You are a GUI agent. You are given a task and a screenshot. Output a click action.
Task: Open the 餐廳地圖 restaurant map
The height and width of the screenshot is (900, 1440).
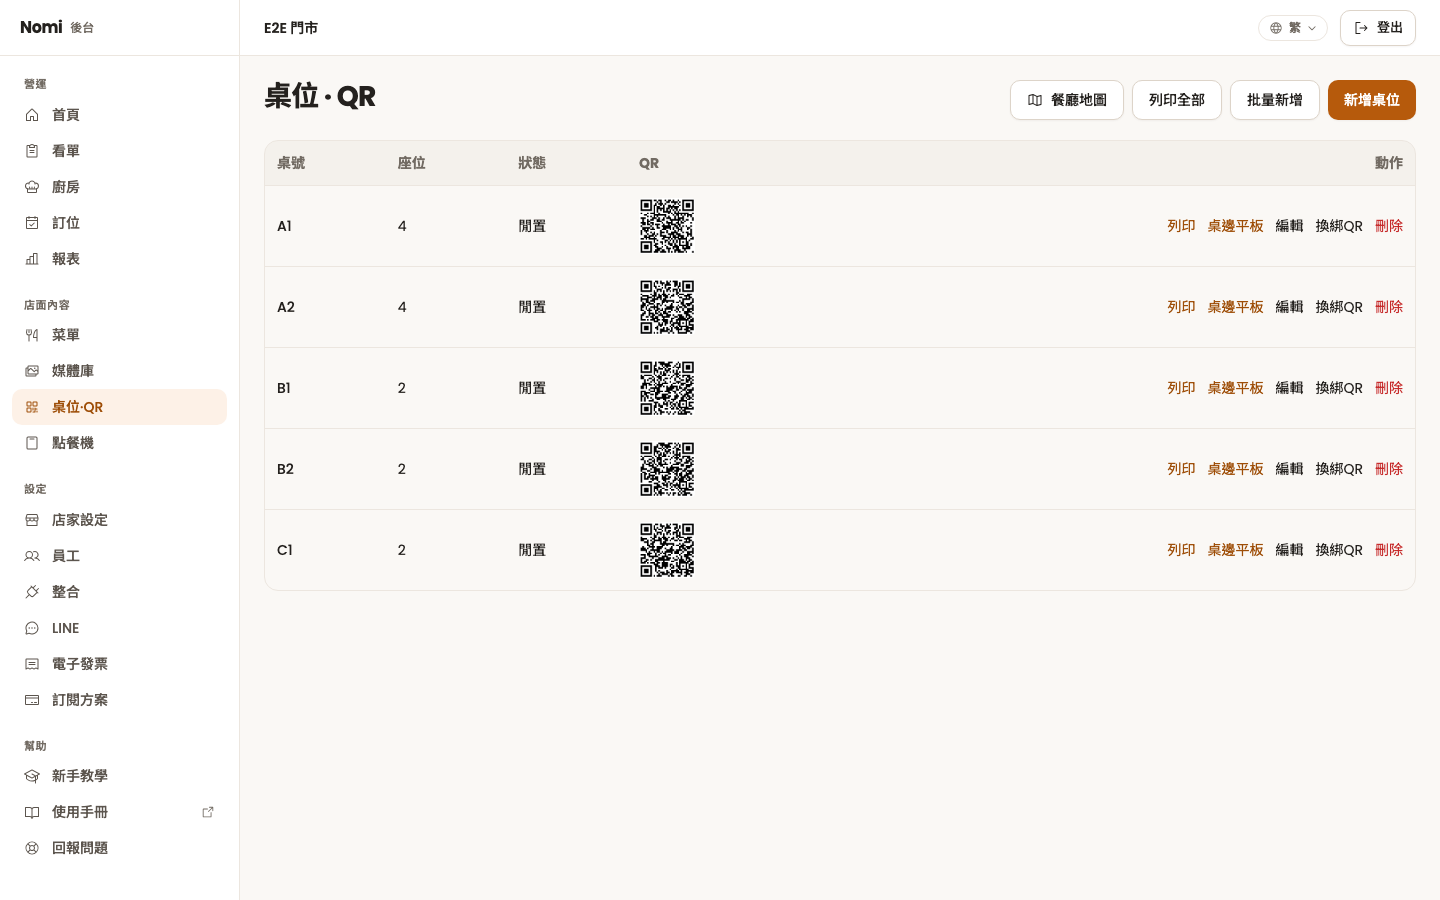[1067, 100]
